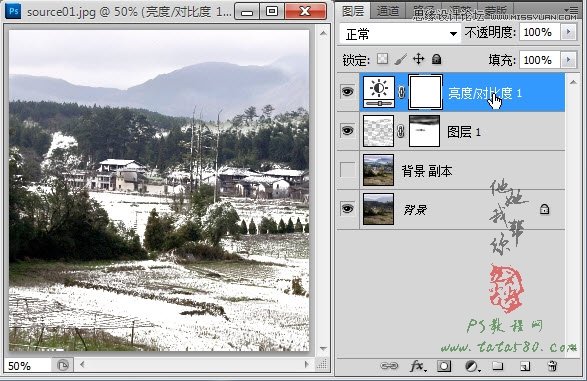The width and height of the screenshot is (587, 381).
Task: Hide the 背景 layer
Action: click(x=347, y=209)
